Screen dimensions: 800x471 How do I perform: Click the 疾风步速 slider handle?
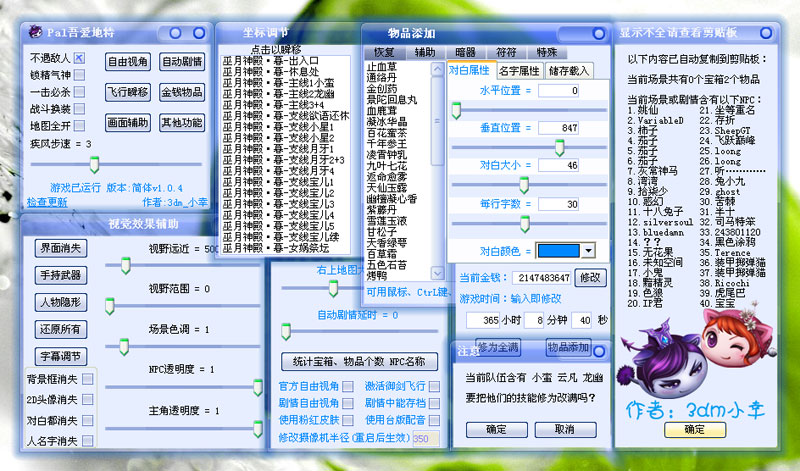94,164
